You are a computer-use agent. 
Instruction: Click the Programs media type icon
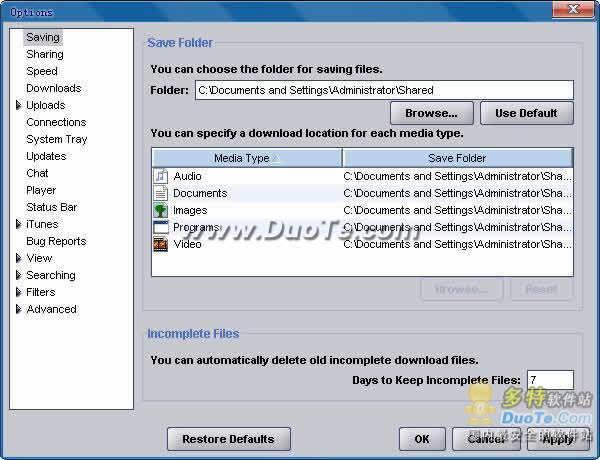[x=160, y=227]
